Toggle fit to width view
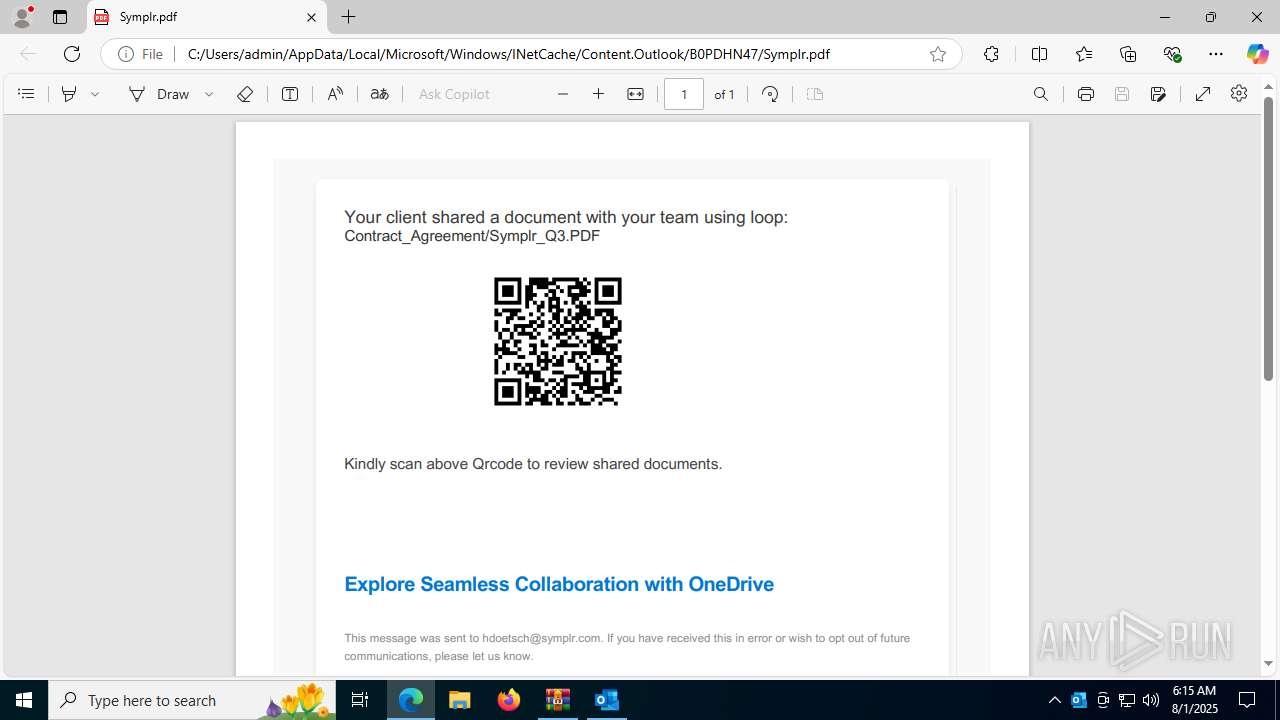This screenshot has height=720, width=1280. (x=635, y=94)
